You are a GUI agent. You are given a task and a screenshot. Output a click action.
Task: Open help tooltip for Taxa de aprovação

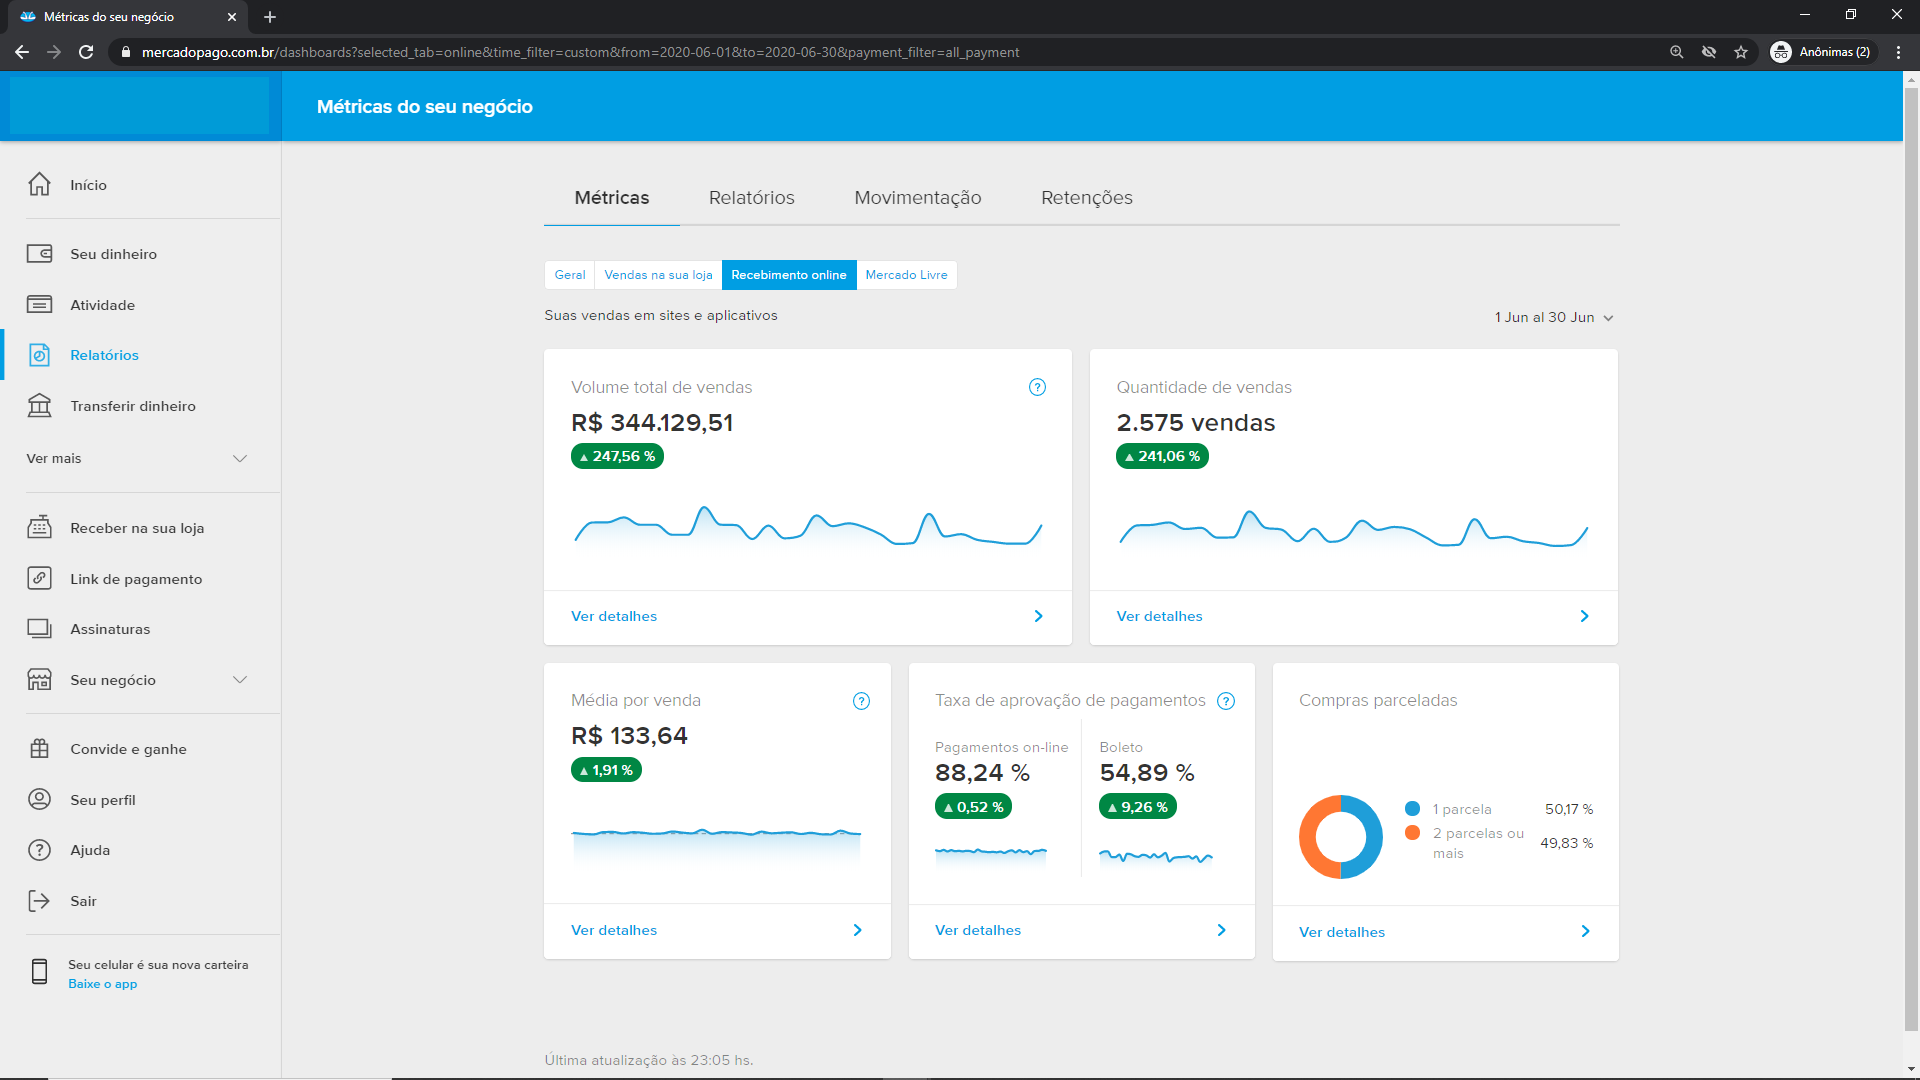pyautogui.click(x=1226, y=701)
